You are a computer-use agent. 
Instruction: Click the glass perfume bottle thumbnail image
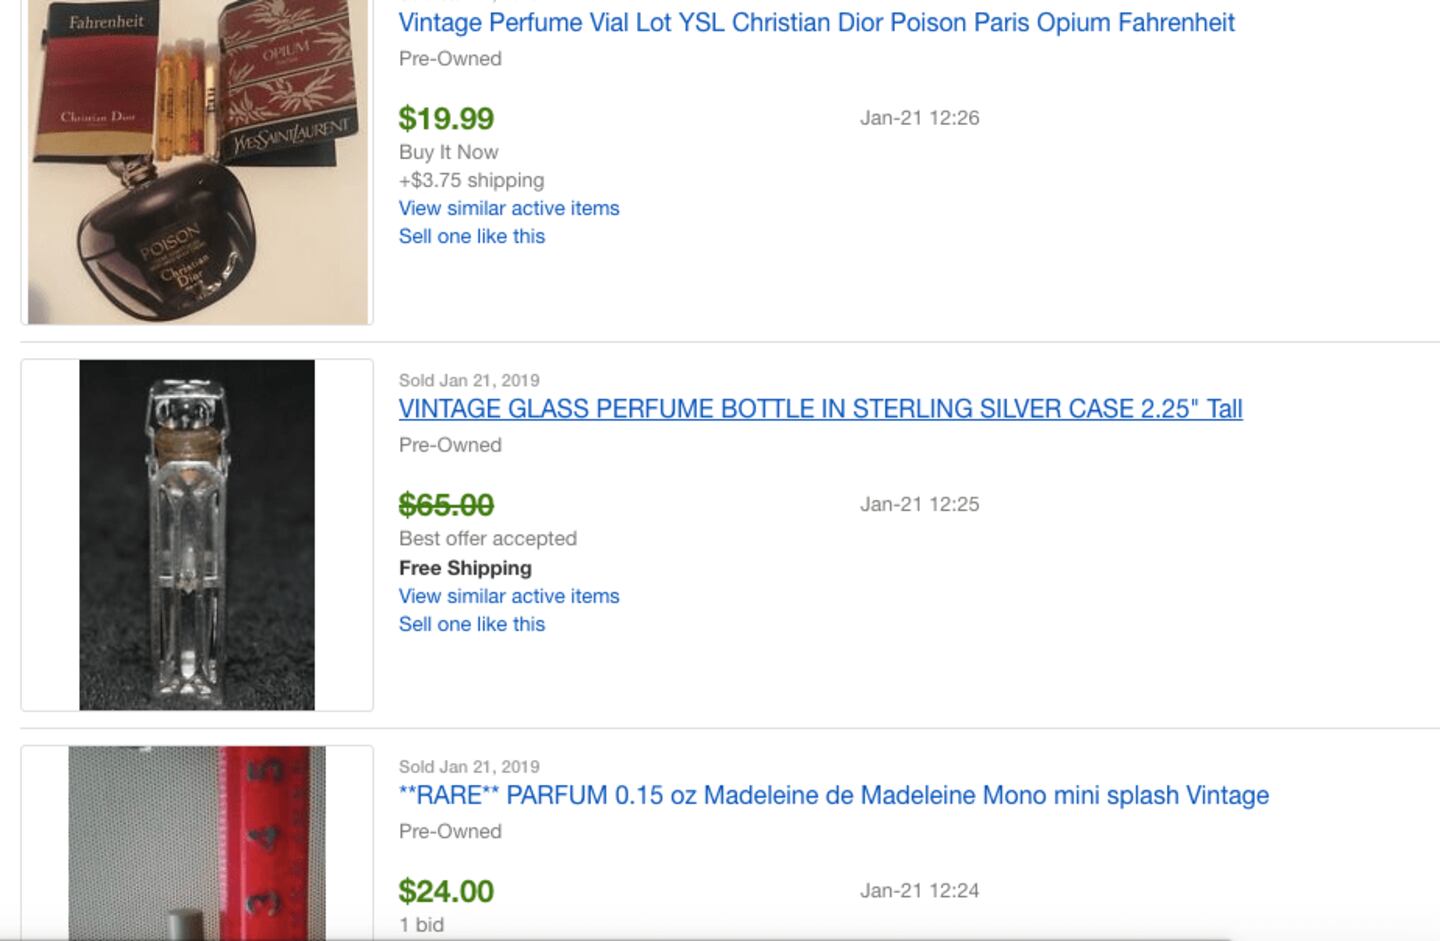point(197,535)
